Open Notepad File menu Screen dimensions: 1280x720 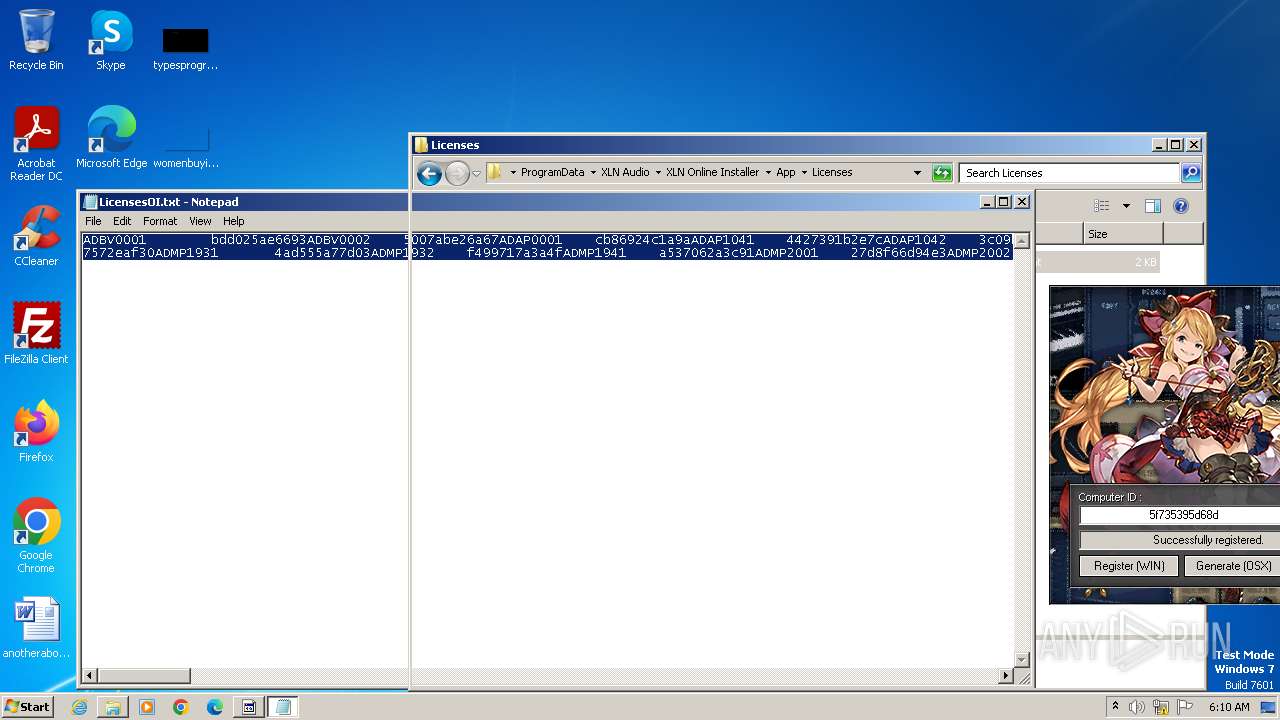pos(93,221)
